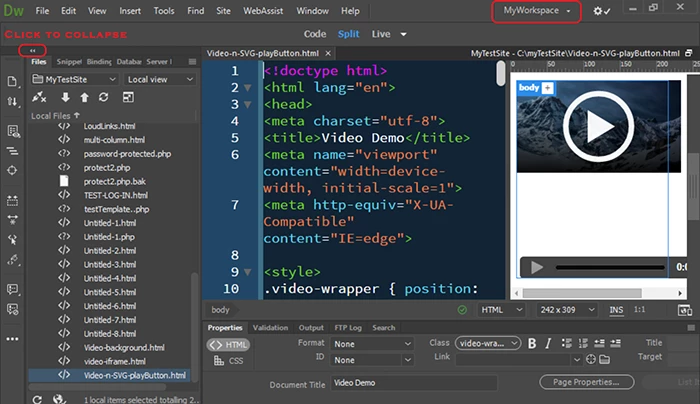The height and width of the screenshot is (404, 700).
Task: Click the refresh icon at Files panel bottom
Action: [x=37, y=400]
